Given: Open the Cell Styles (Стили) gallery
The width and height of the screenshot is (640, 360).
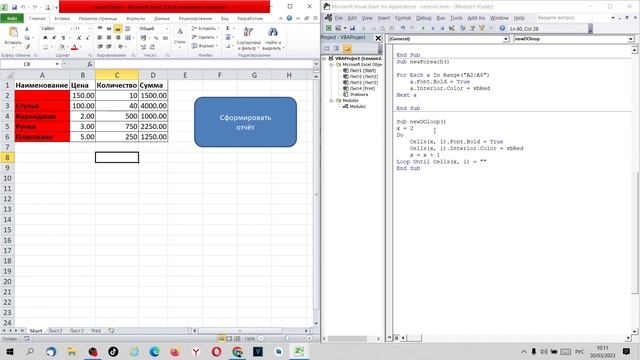Looking at the screenshot, I should (180, 36).
